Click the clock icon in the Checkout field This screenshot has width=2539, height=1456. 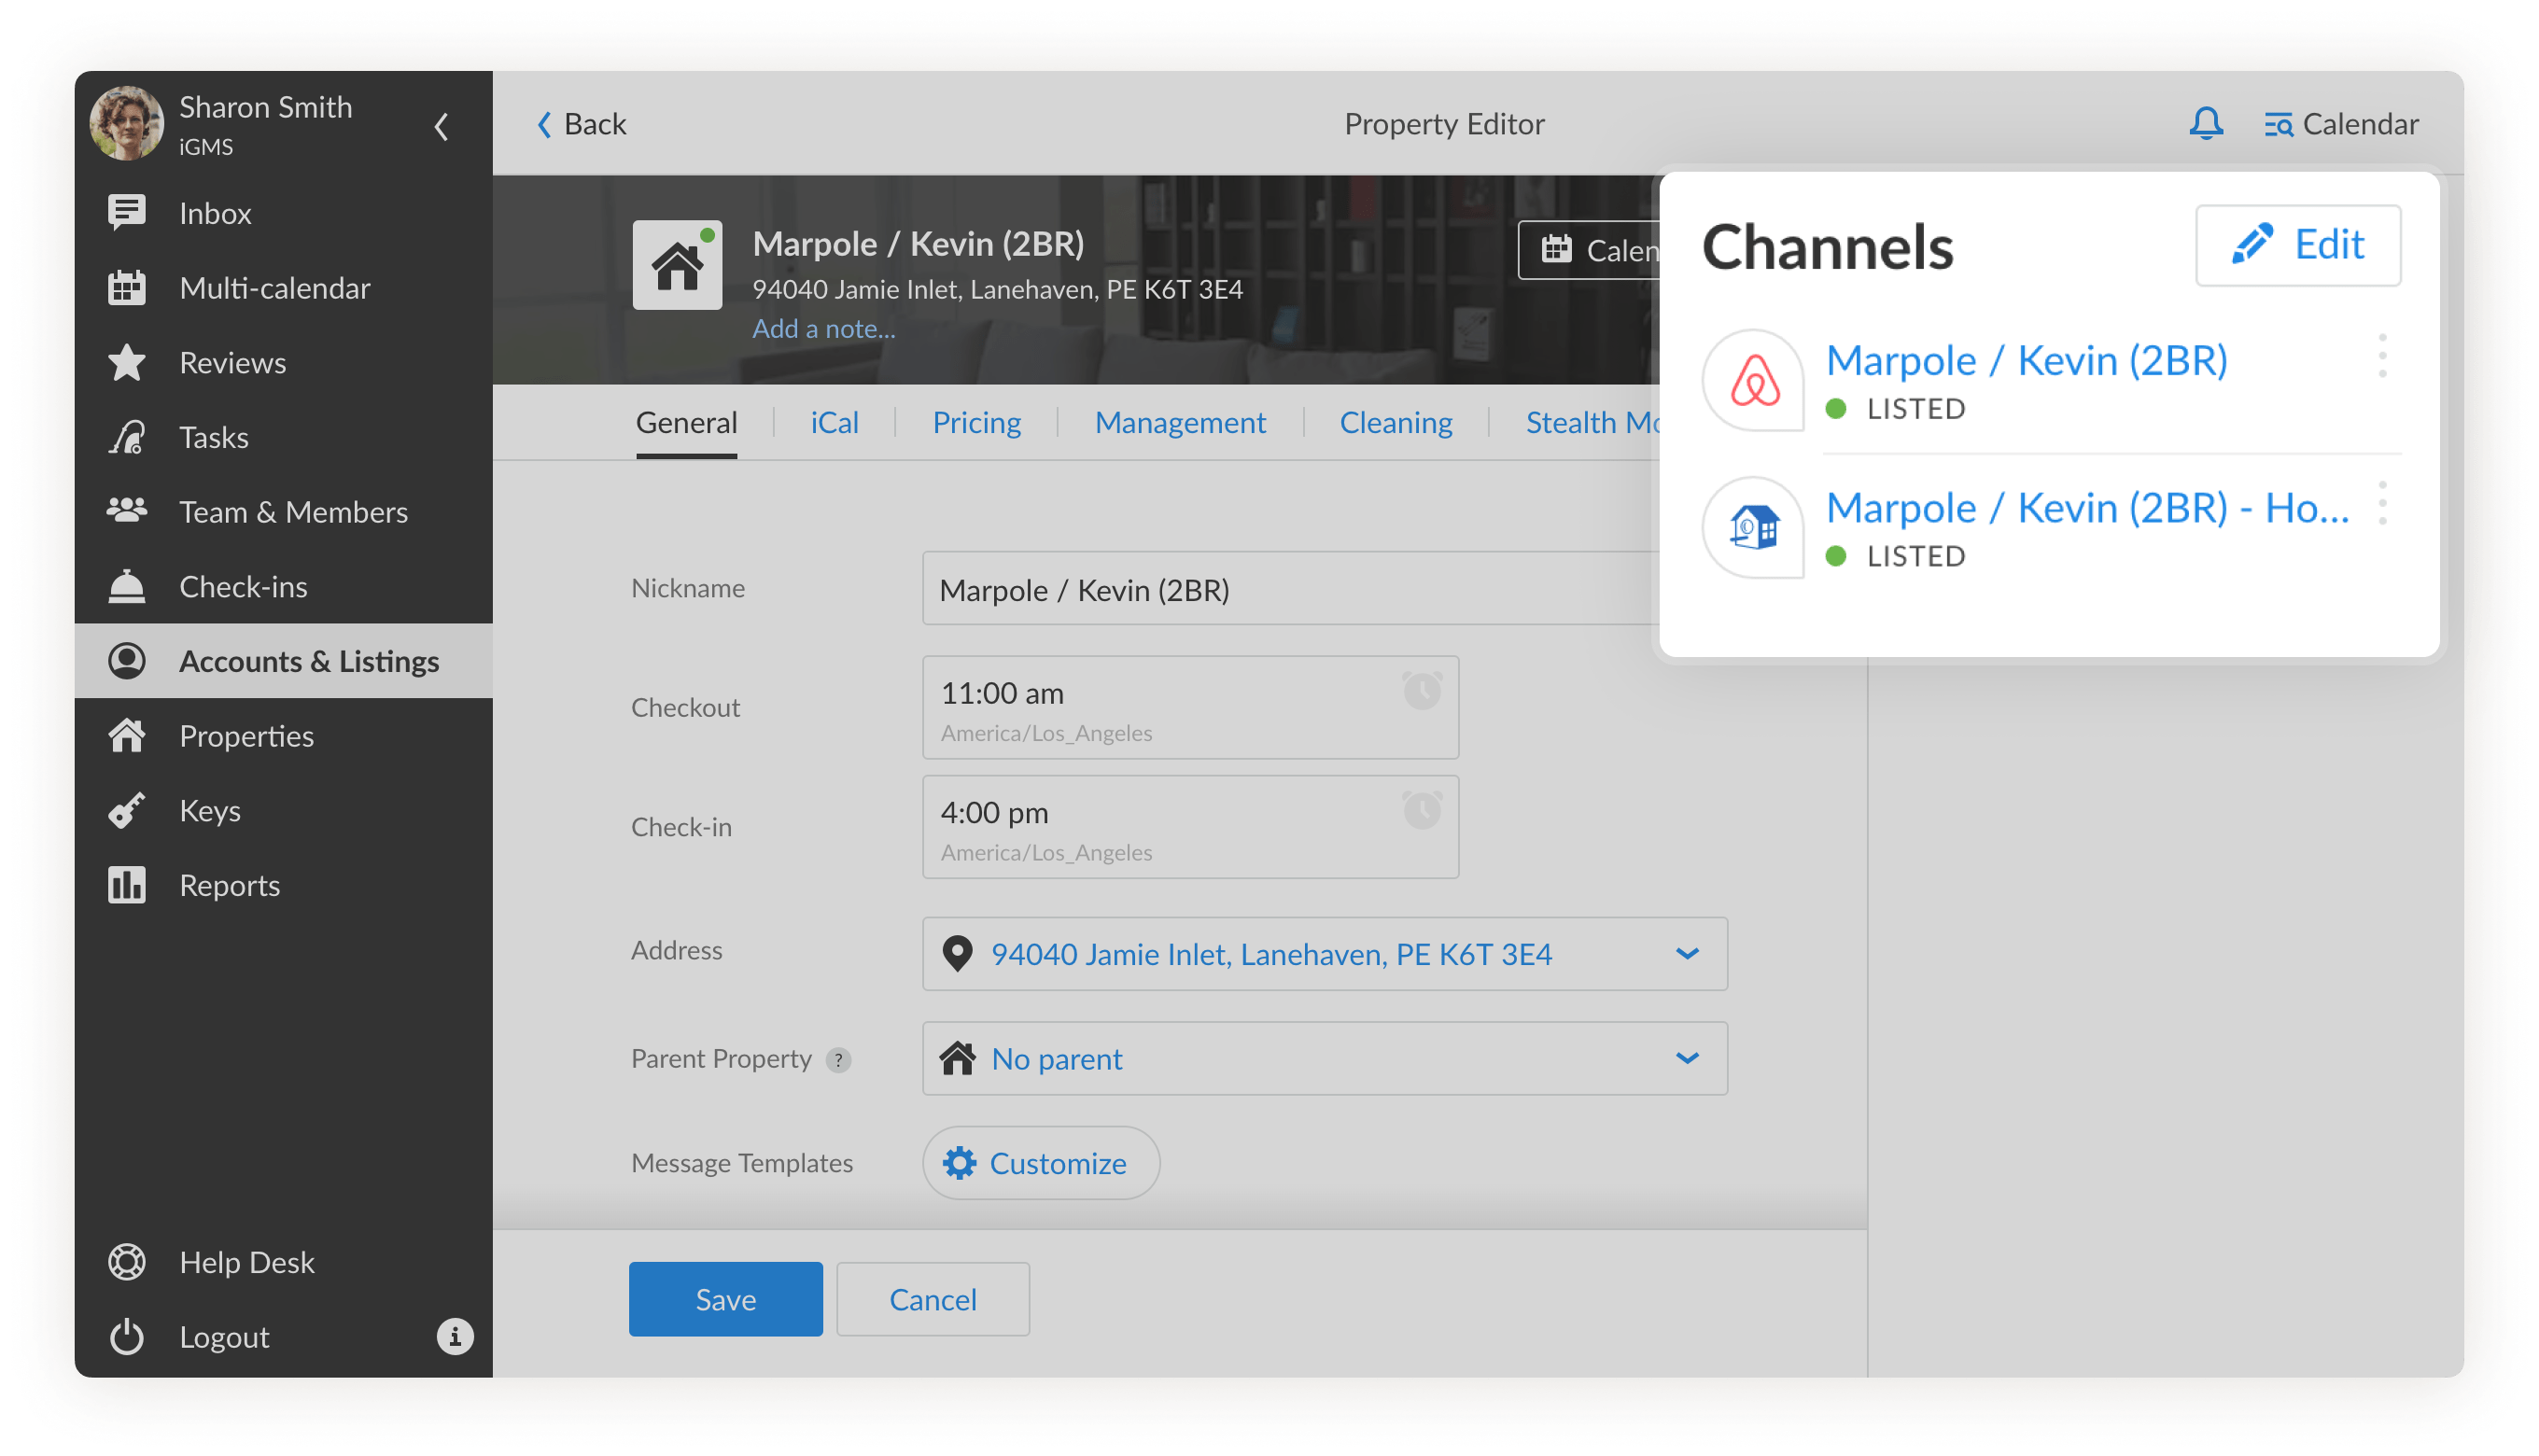[1422, 690]
